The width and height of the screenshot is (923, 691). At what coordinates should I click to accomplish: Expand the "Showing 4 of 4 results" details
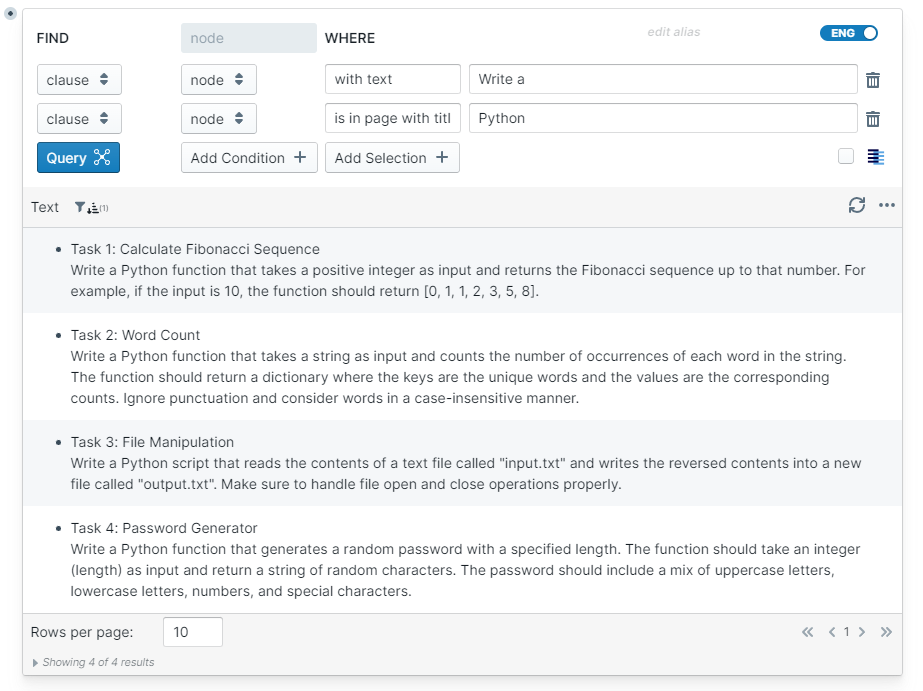(x=36, y=662)
